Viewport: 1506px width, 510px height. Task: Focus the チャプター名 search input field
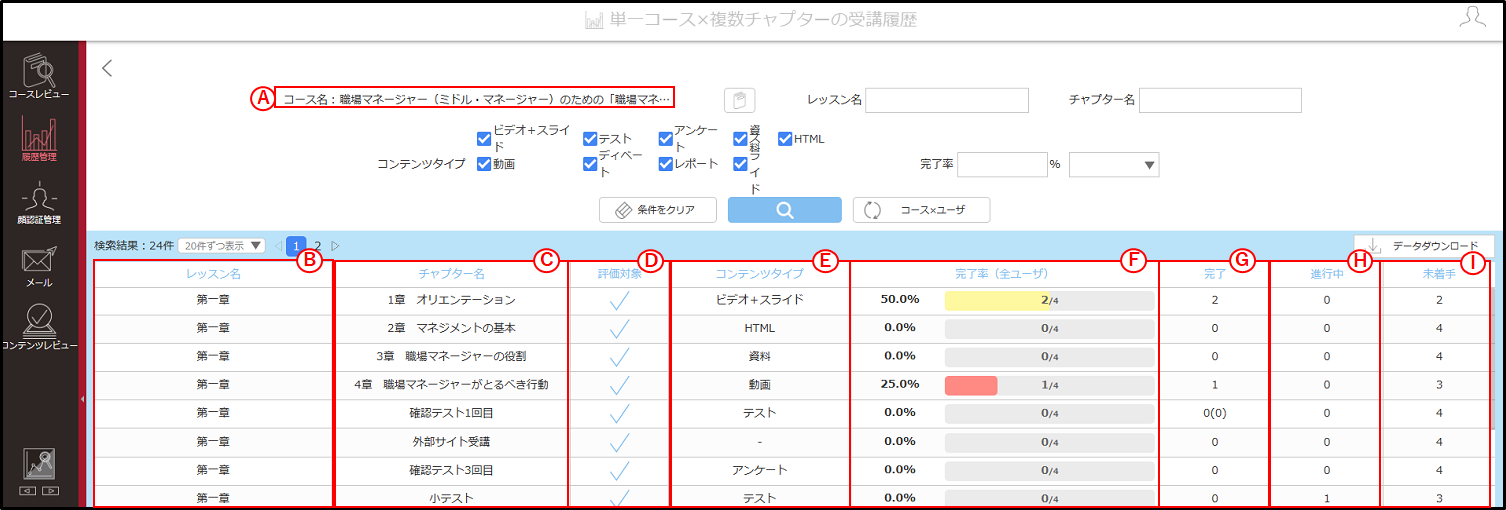(1220, 100)
